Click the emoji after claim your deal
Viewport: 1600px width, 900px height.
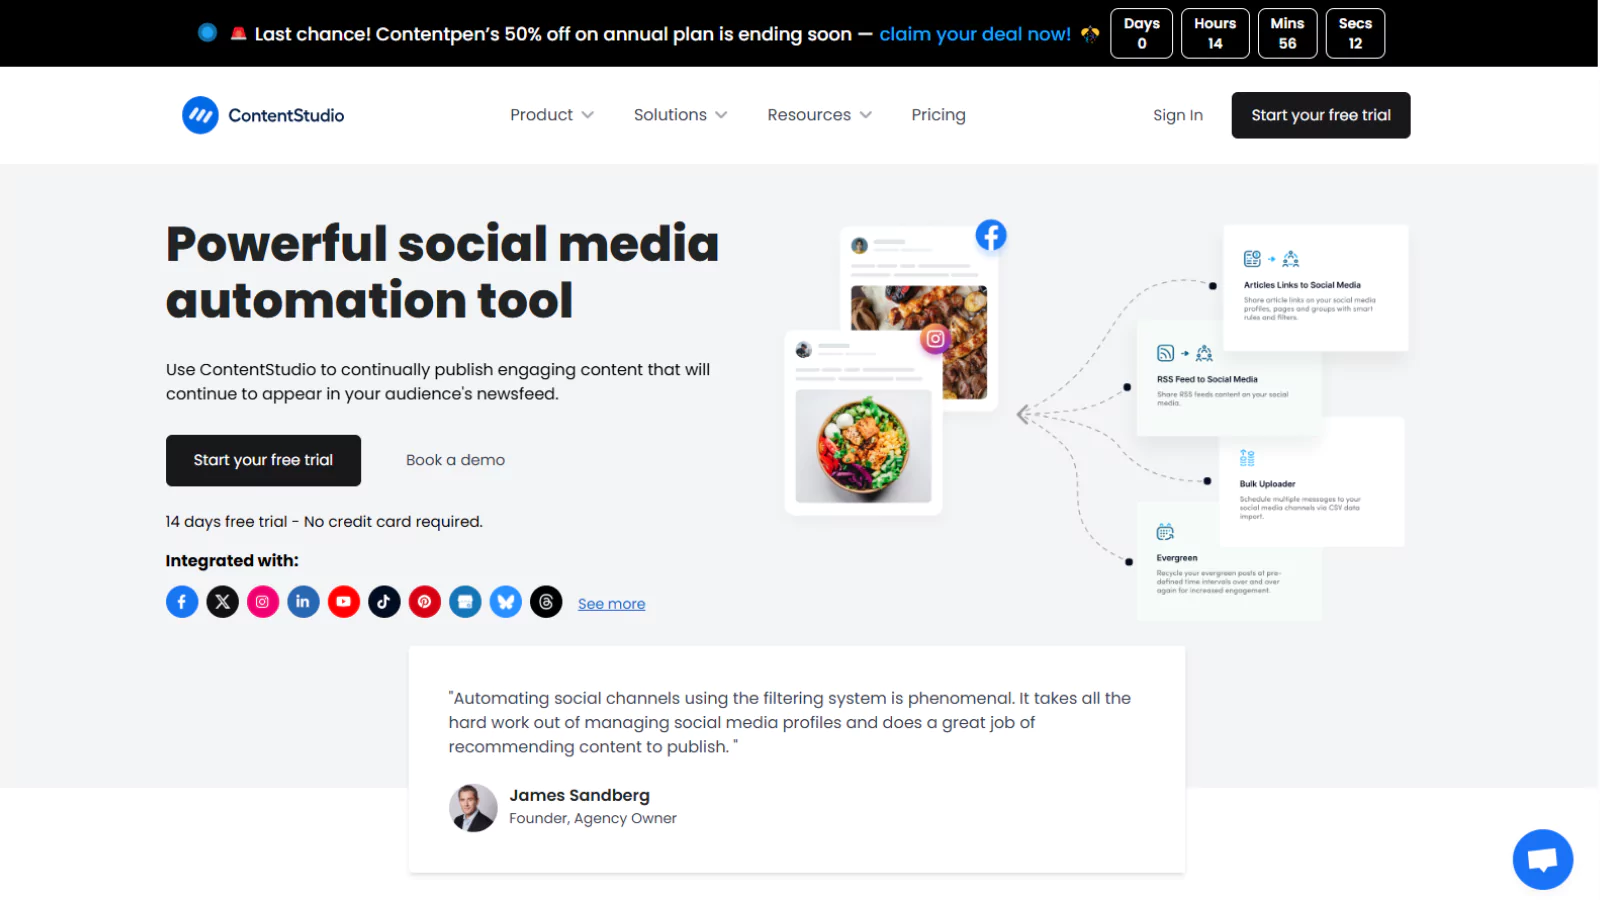(x=1090, y=34)
